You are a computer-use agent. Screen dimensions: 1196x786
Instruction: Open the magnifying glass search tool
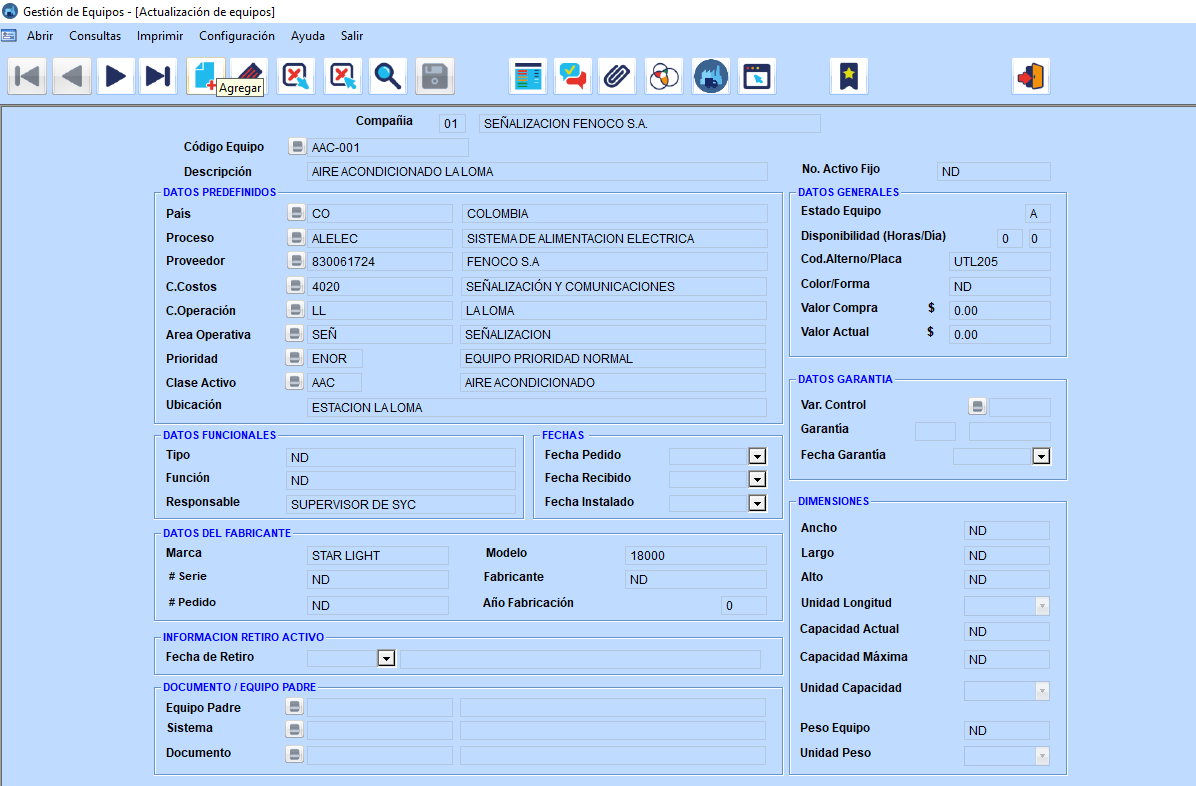click(387, 76)
